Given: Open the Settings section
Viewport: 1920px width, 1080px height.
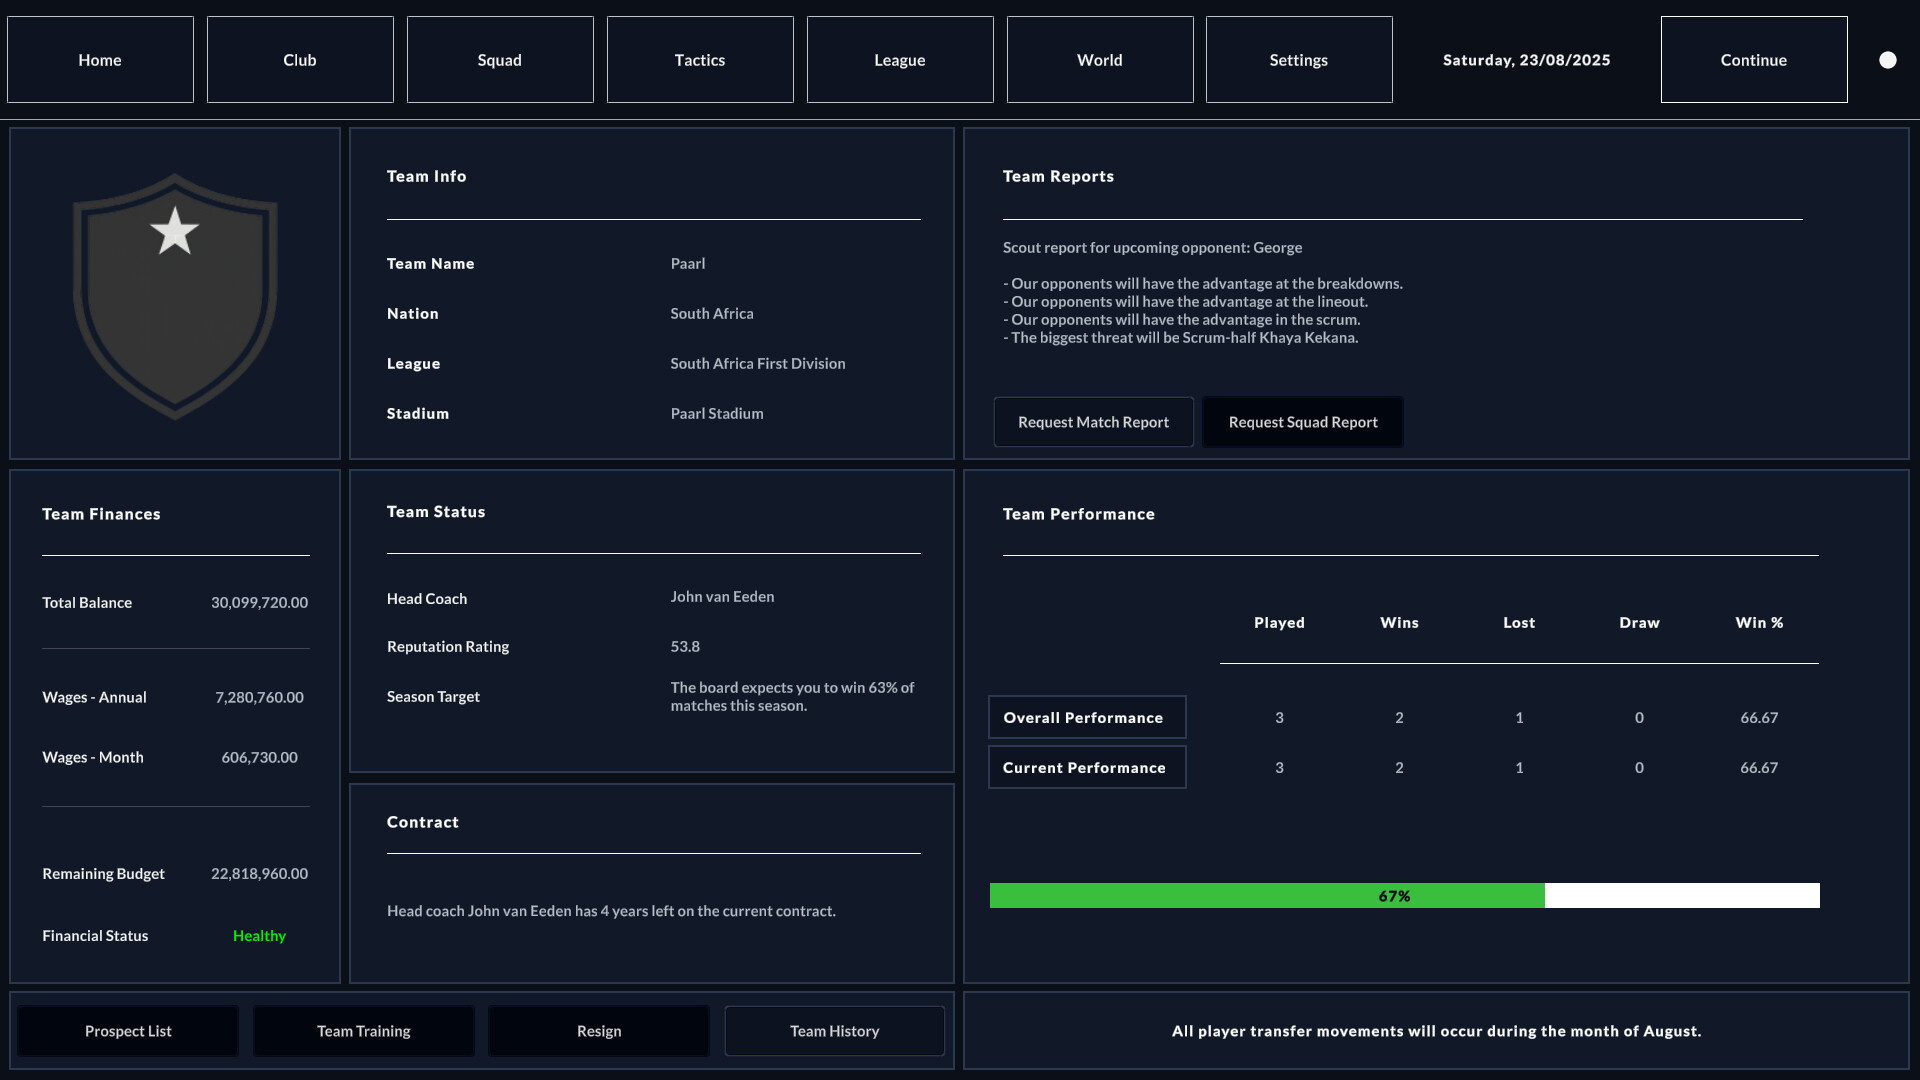Looking at the screenshot, I should pos(1298,59).
